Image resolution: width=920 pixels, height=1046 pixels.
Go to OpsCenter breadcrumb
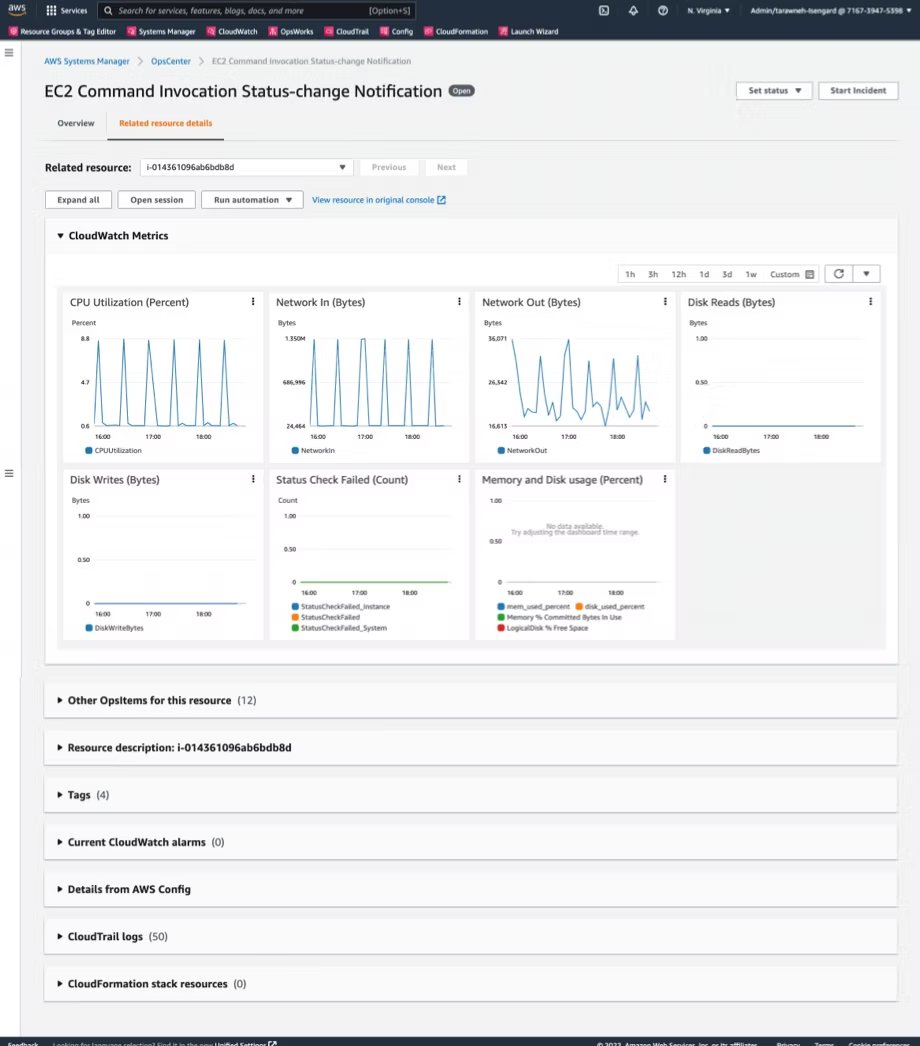point(171,61)
